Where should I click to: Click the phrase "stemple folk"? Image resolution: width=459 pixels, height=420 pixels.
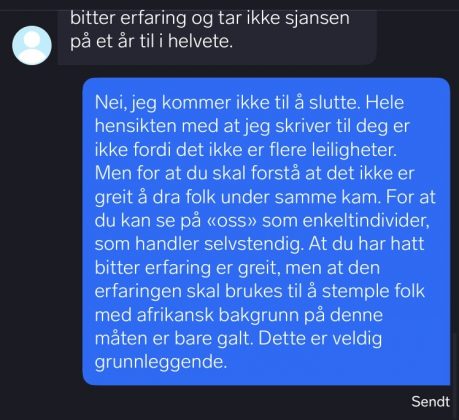[x=373, y=291]
